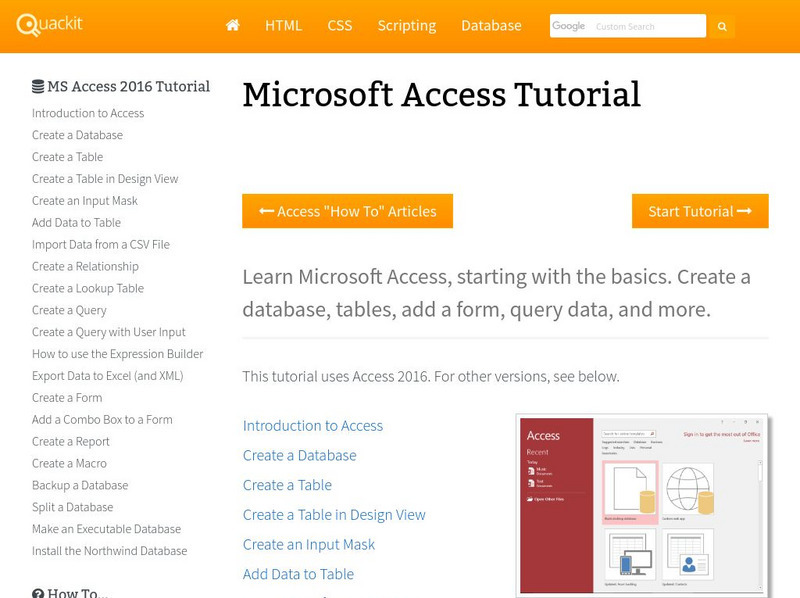Open Create a Table in Design View main link
Viewport: 800px width, 598px height.
tap(334, 515)
